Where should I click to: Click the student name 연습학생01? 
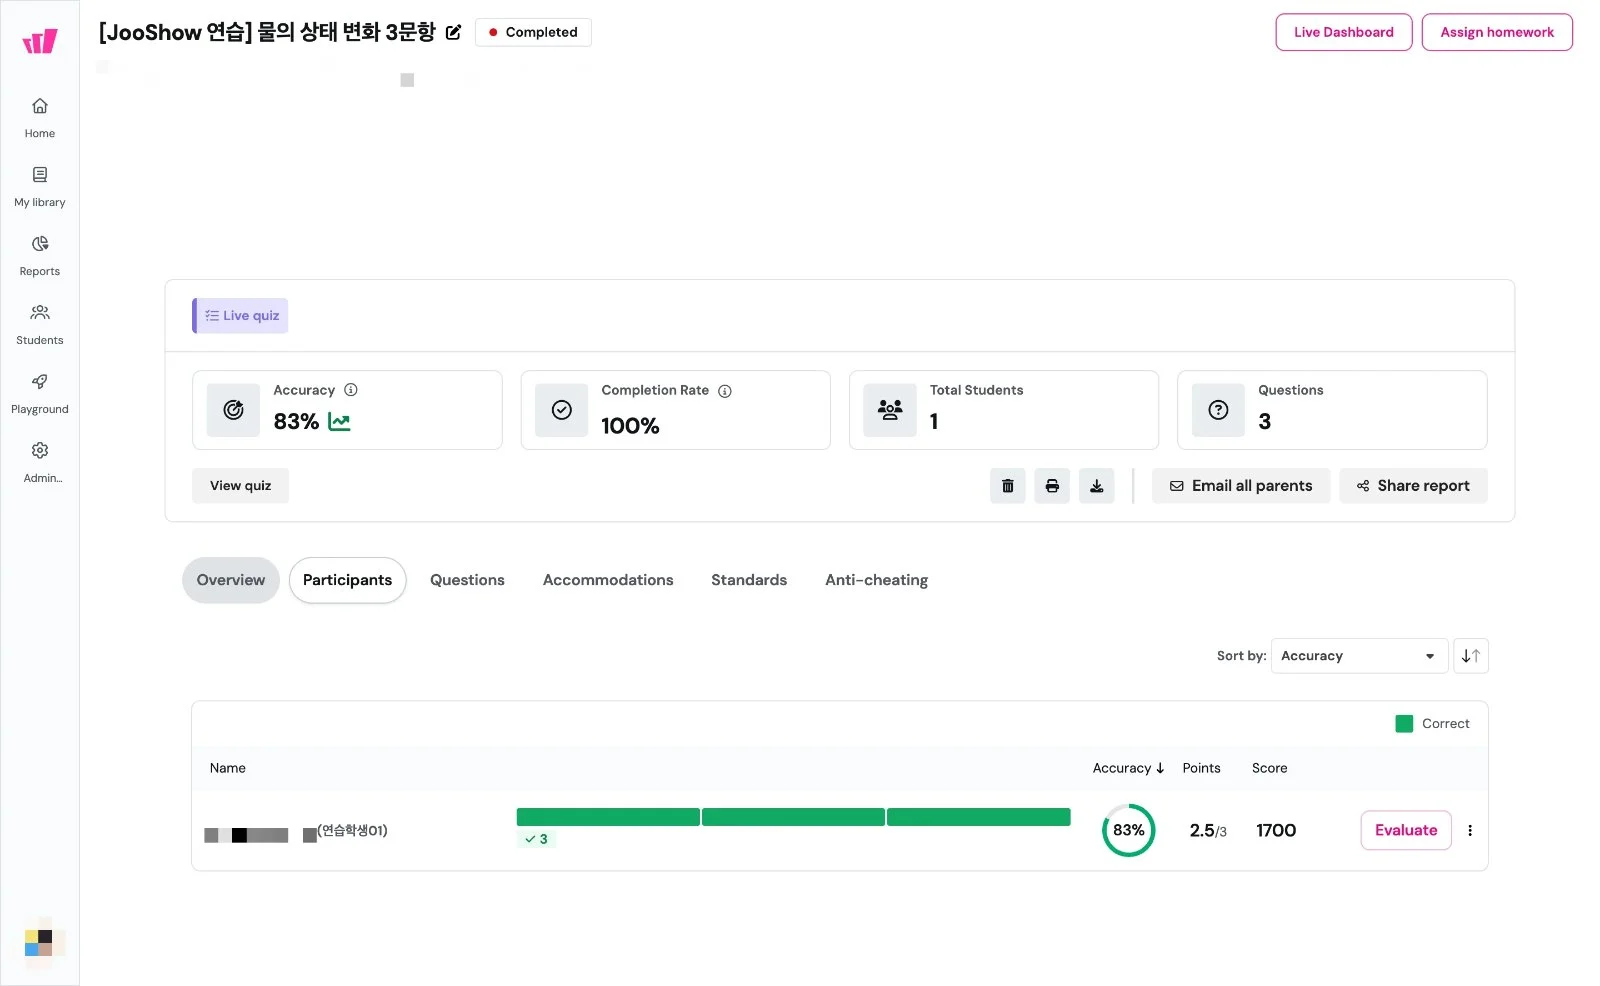352,830
